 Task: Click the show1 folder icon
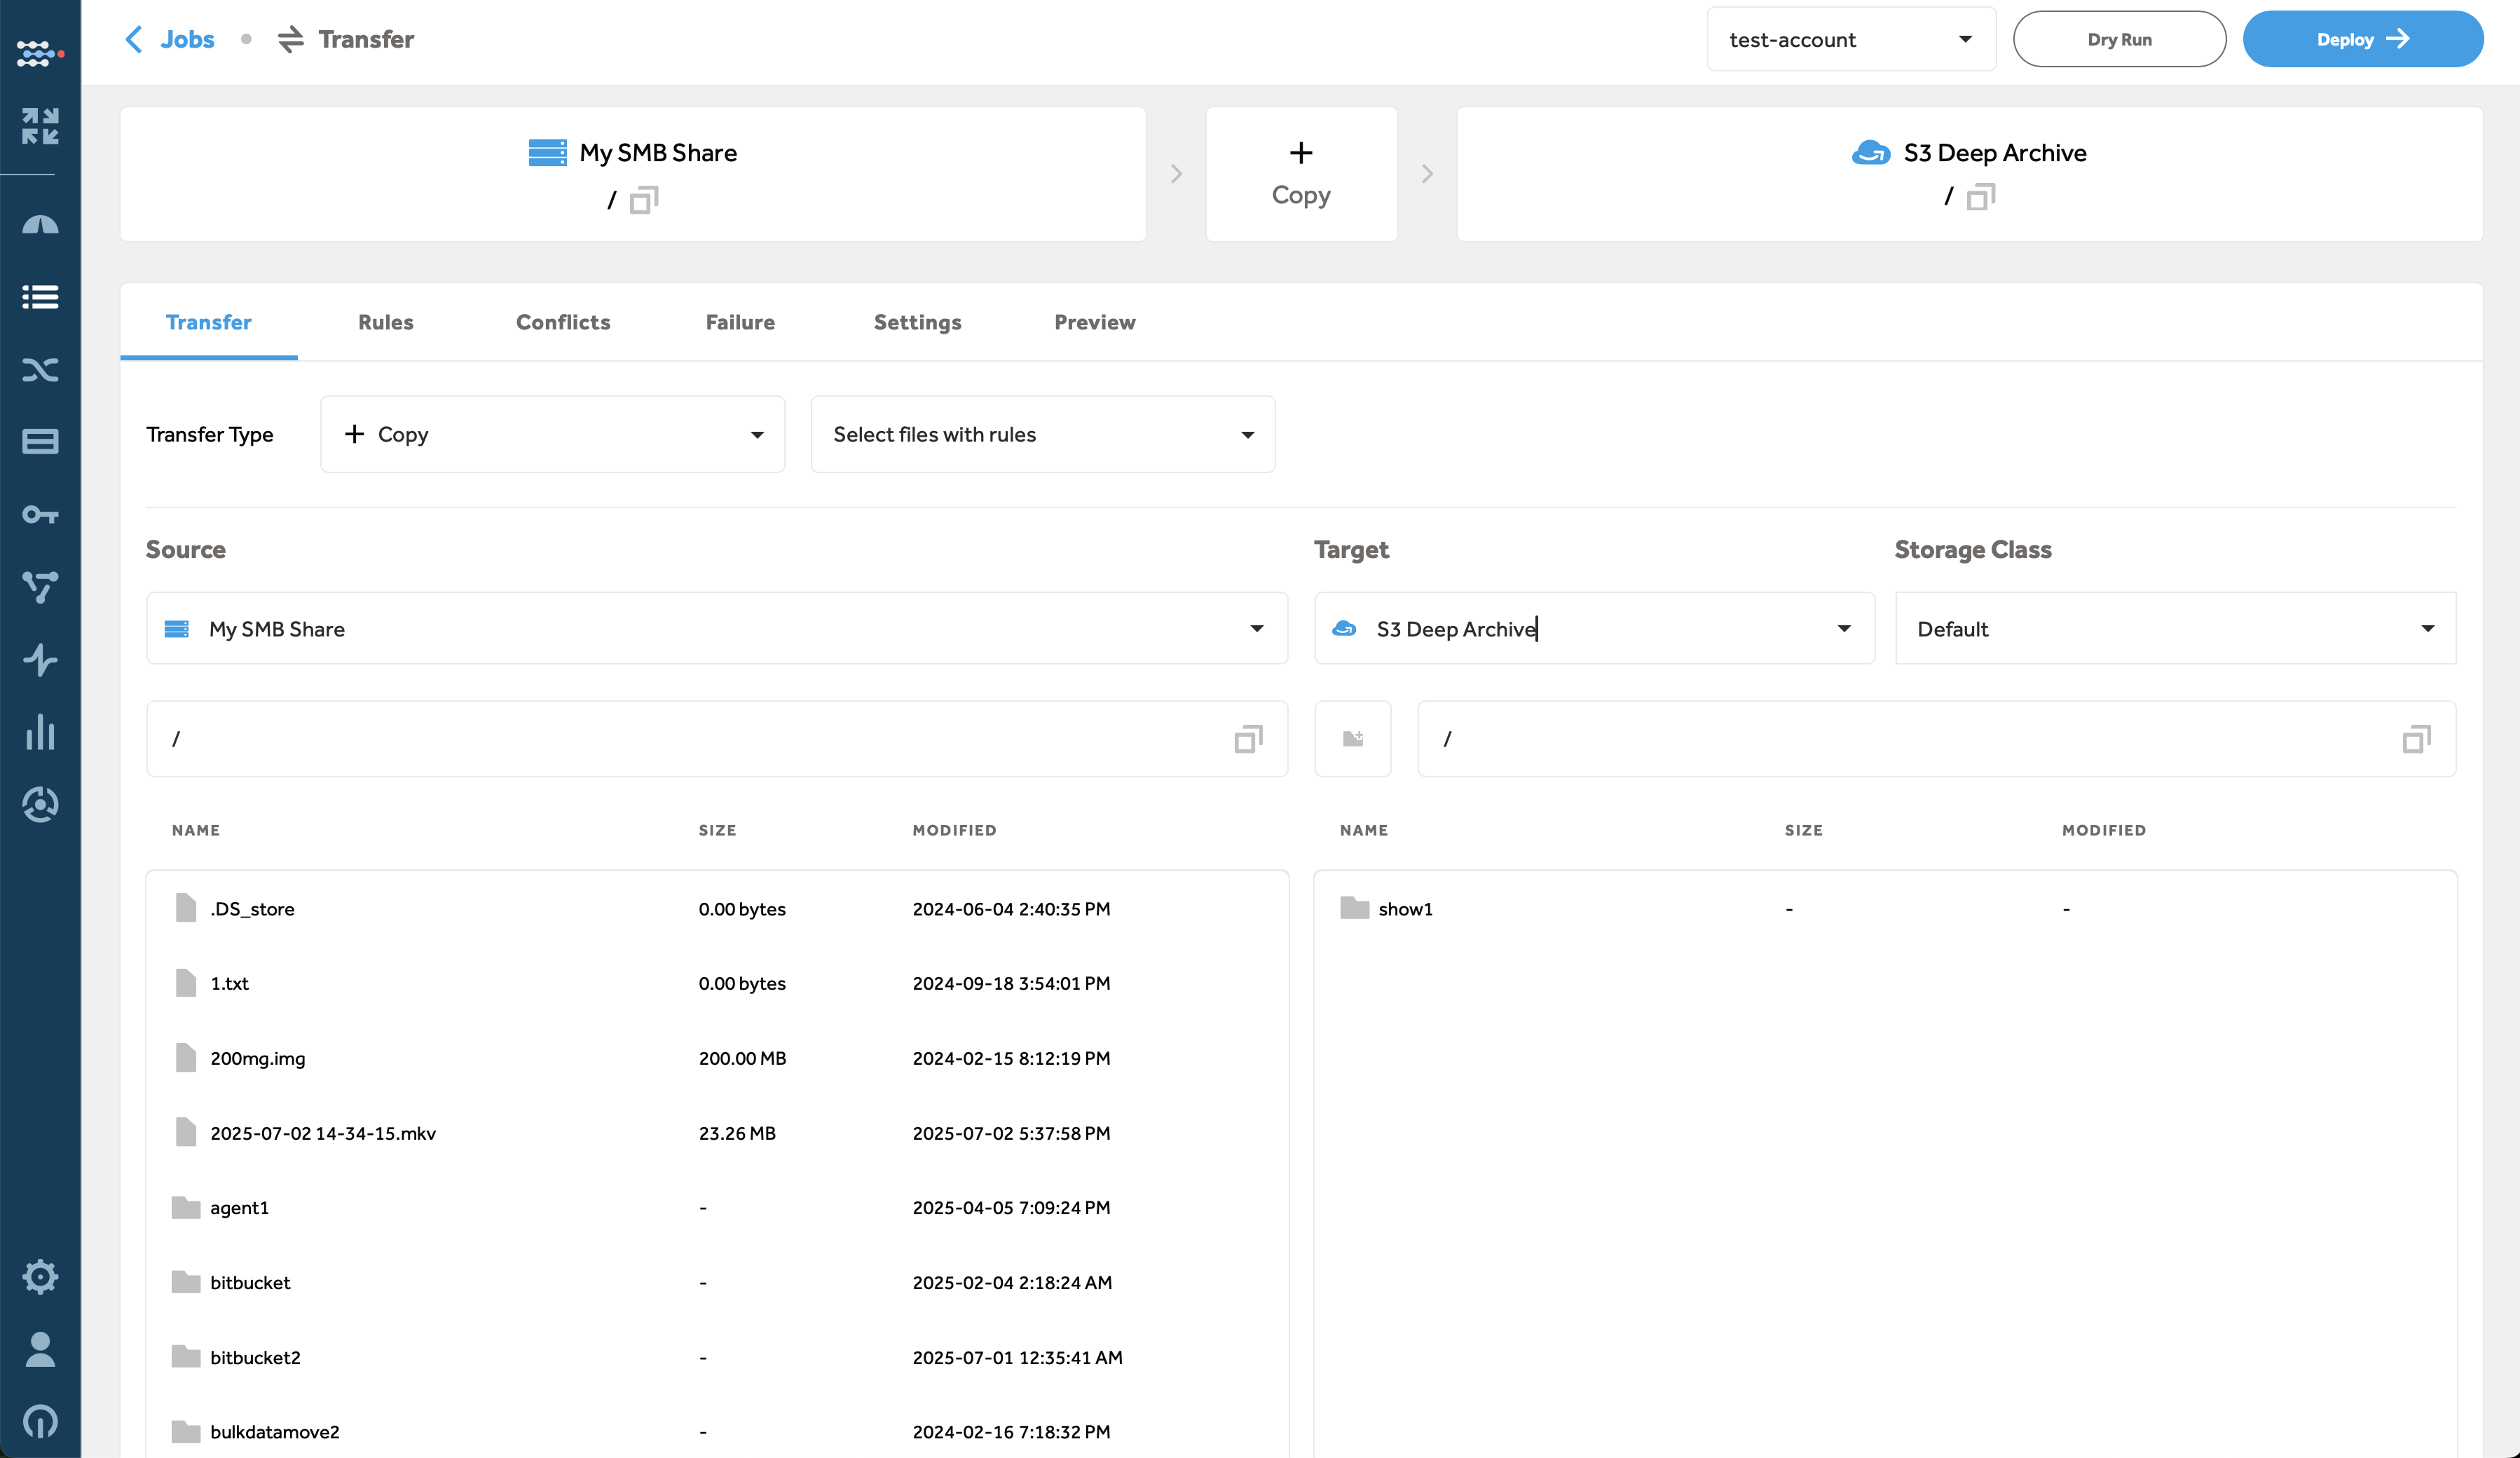pyautogui.click(x=1355, y=908)
